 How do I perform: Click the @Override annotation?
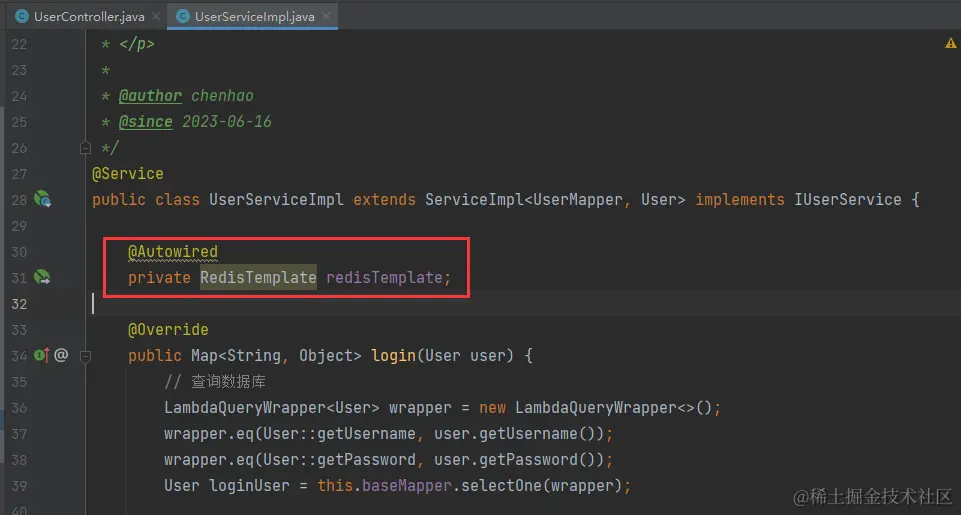click(x=168, y=329)
